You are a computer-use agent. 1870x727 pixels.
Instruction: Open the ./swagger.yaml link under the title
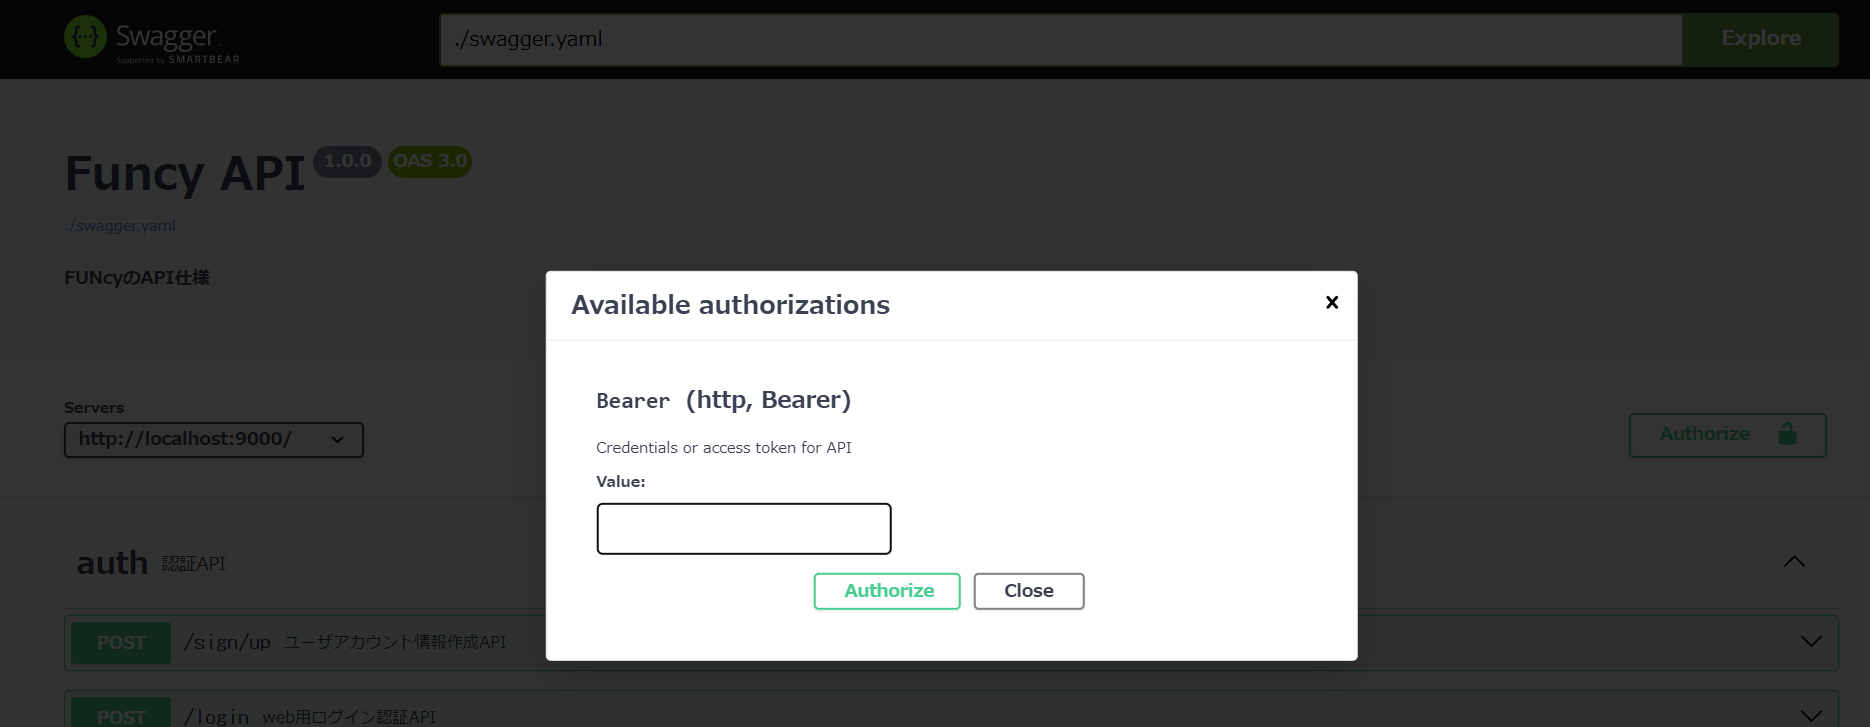click(x=120, y=226)
